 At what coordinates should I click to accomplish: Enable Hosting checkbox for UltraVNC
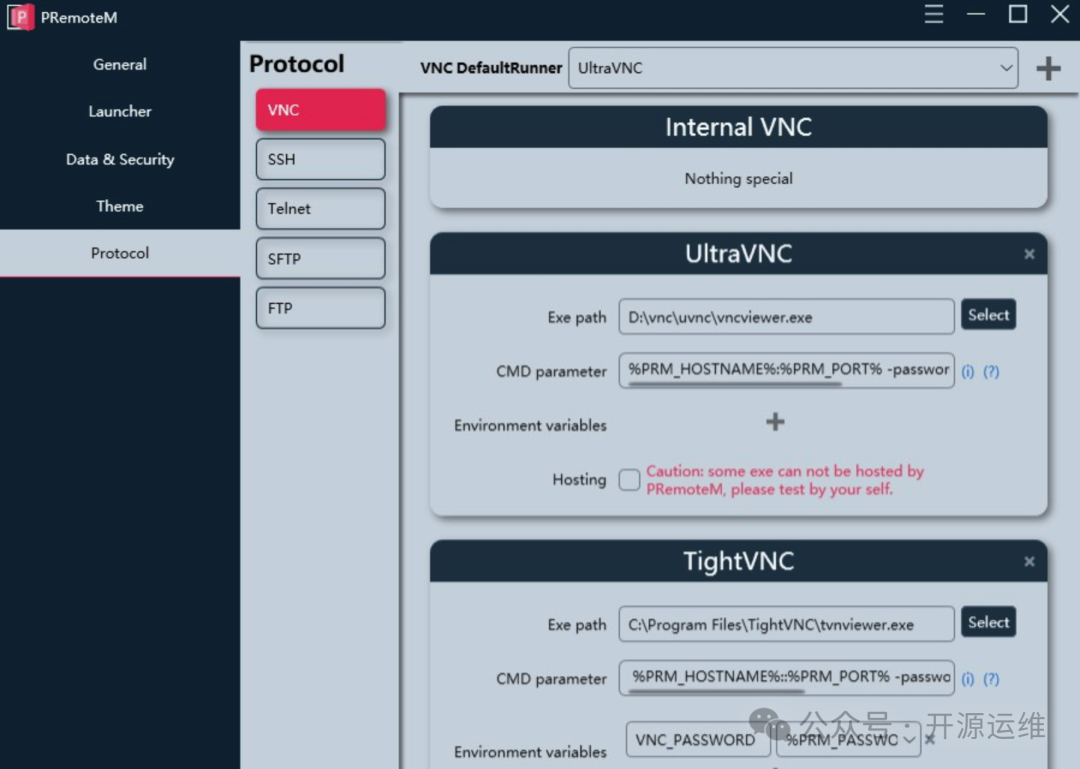(x=629, y=480)
